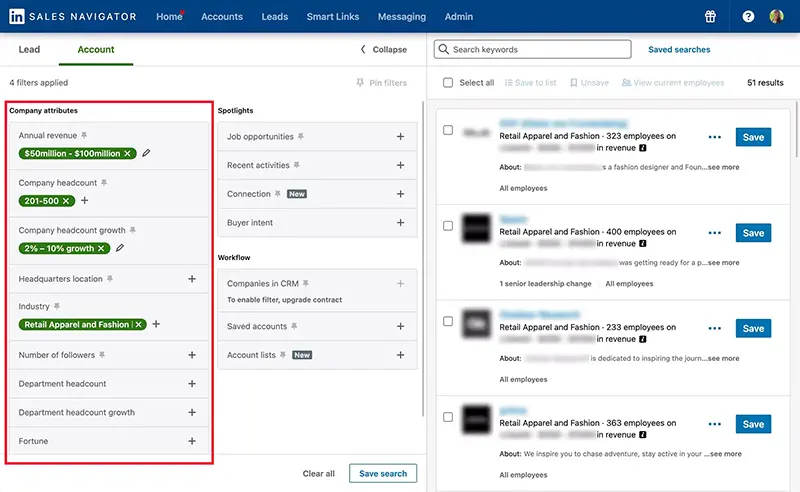Open the Admin nav item
The width and height of the screenshot is (800, 492).
(459, 16)
